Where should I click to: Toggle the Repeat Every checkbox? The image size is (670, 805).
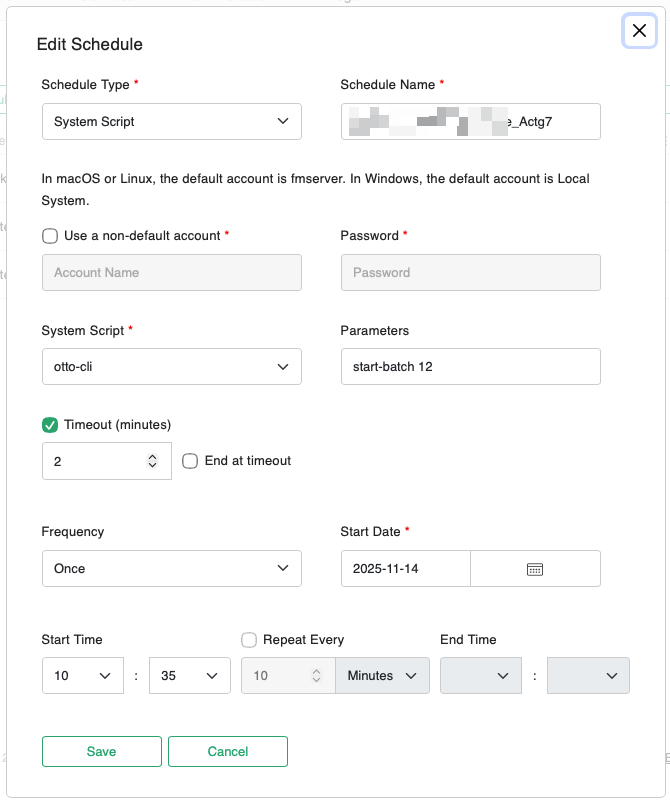(x=249, y=639)
